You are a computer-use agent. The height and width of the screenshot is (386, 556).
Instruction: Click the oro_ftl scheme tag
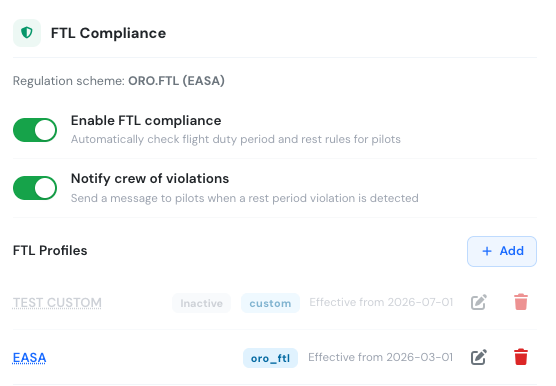(270, 358)
